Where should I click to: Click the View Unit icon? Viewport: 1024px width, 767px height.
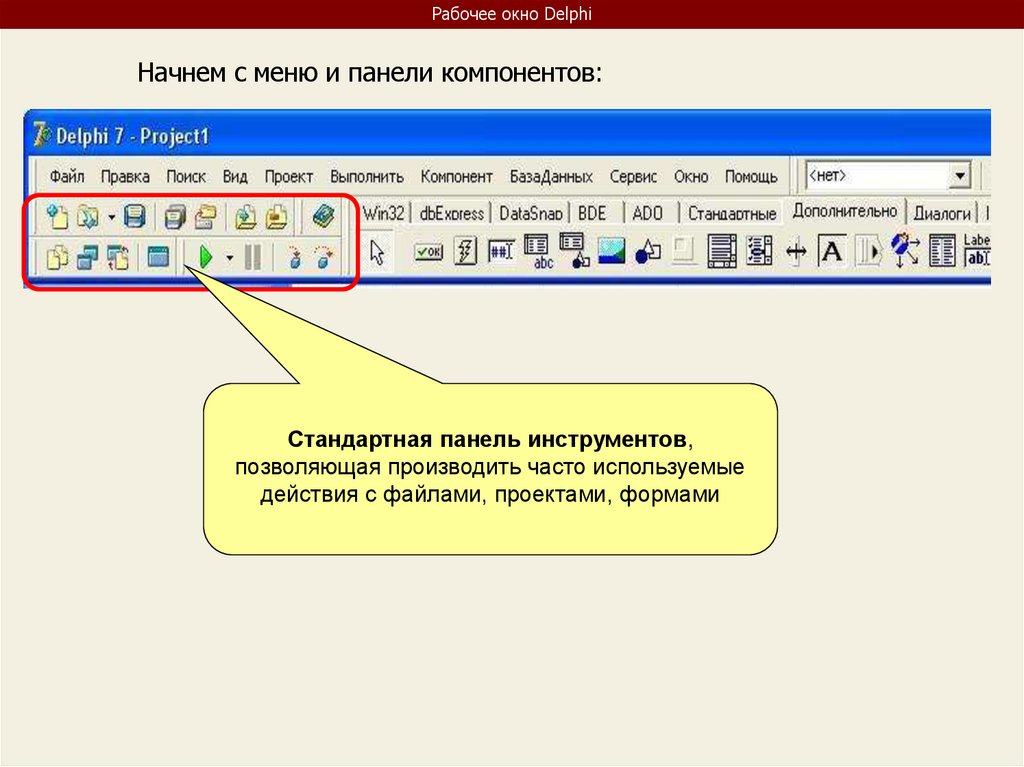coord(57,257)
